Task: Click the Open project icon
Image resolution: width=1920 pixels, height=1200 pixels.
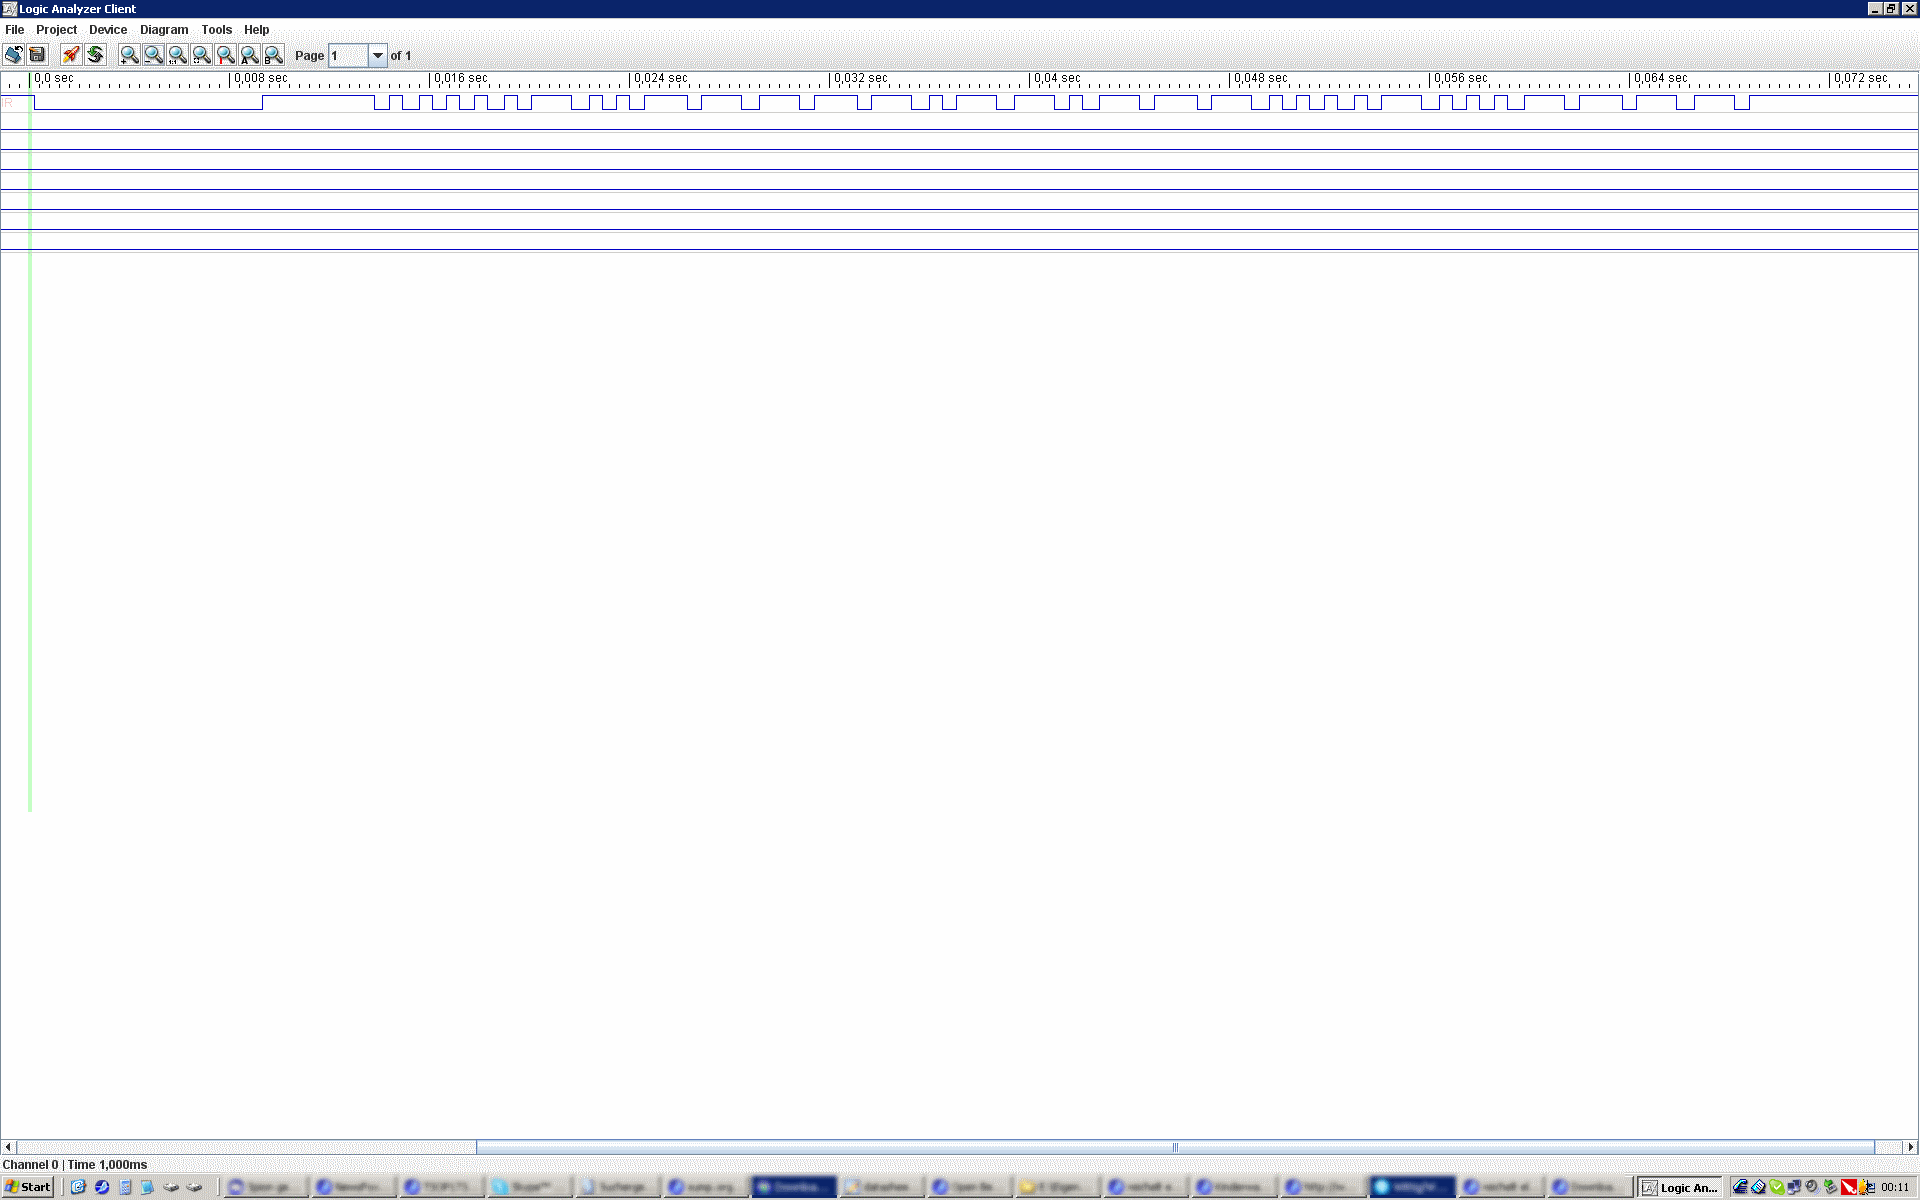Action: click(x=14, y=55)
